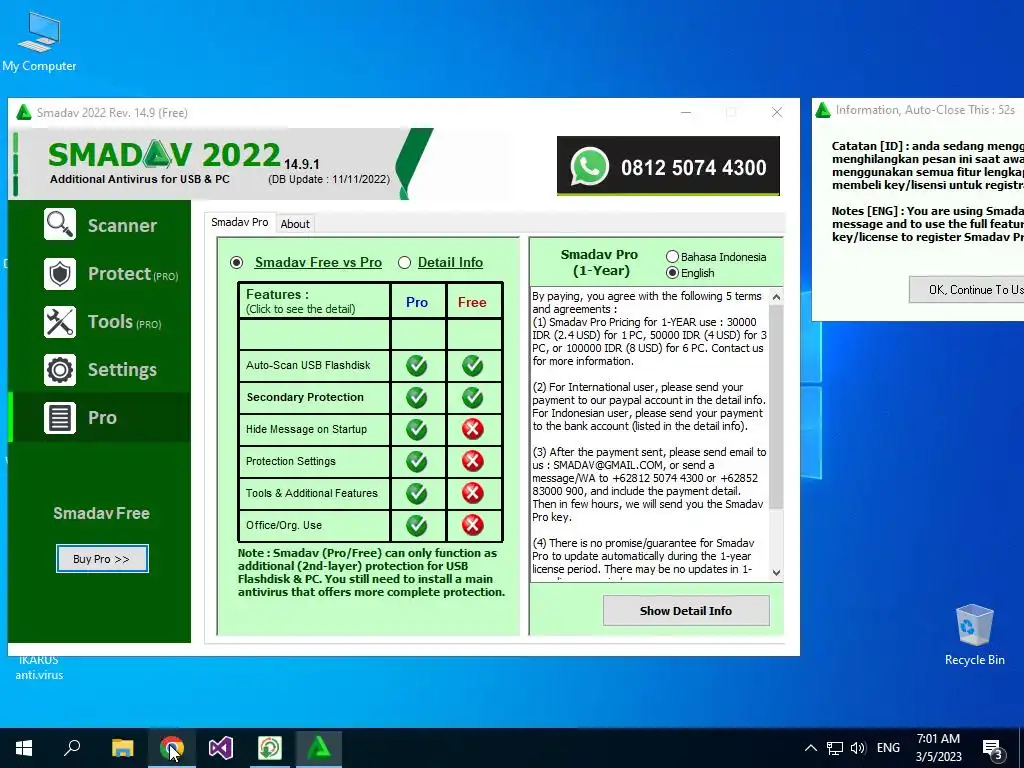Click the 0812 5074 4300 banner
This screenshot has width=1024, height=768.
click(x=668, y=166)
